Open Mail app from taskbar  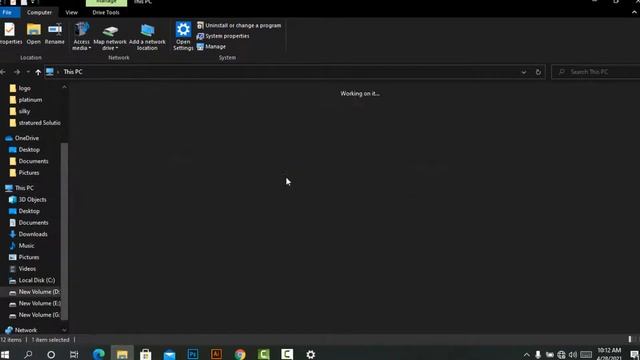pos(169,354)
